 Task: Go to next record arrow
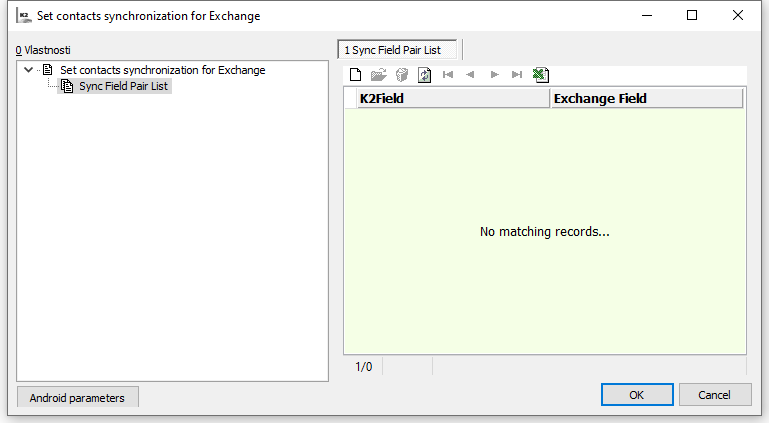point(494,75)
